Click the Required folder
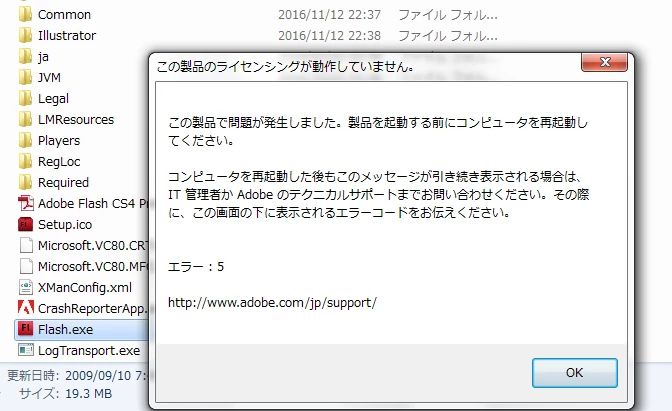672x411 pixels. pyautogui.click(x=54, y=183)
